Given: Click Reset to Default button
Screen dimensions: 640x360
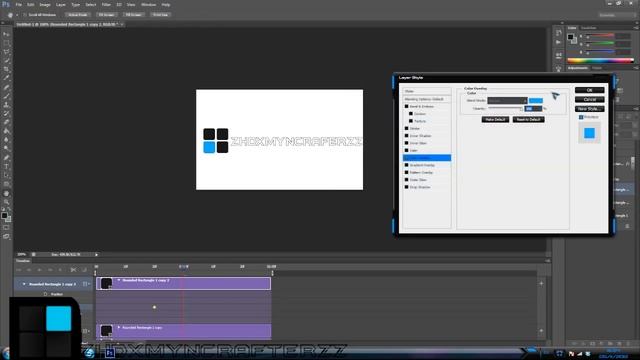Looking at the screenshot, I should (x=529, y=120).
